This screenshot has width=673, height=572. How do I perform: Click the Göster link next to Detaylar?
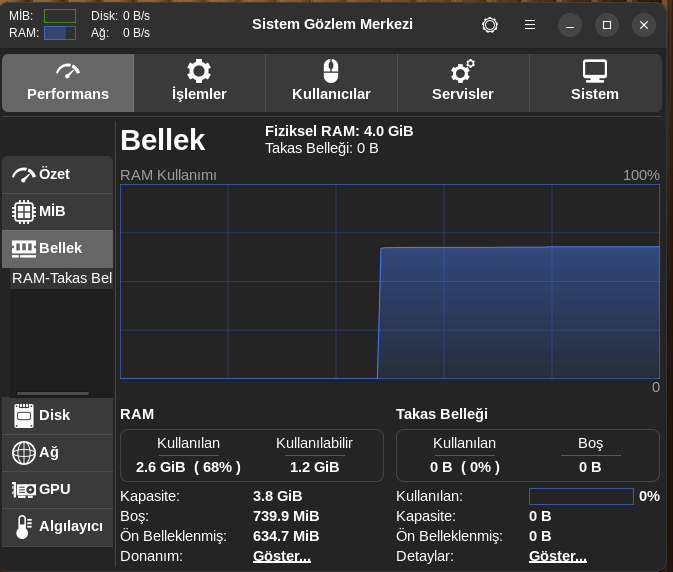pyautogui.click(x=557, y=556)
